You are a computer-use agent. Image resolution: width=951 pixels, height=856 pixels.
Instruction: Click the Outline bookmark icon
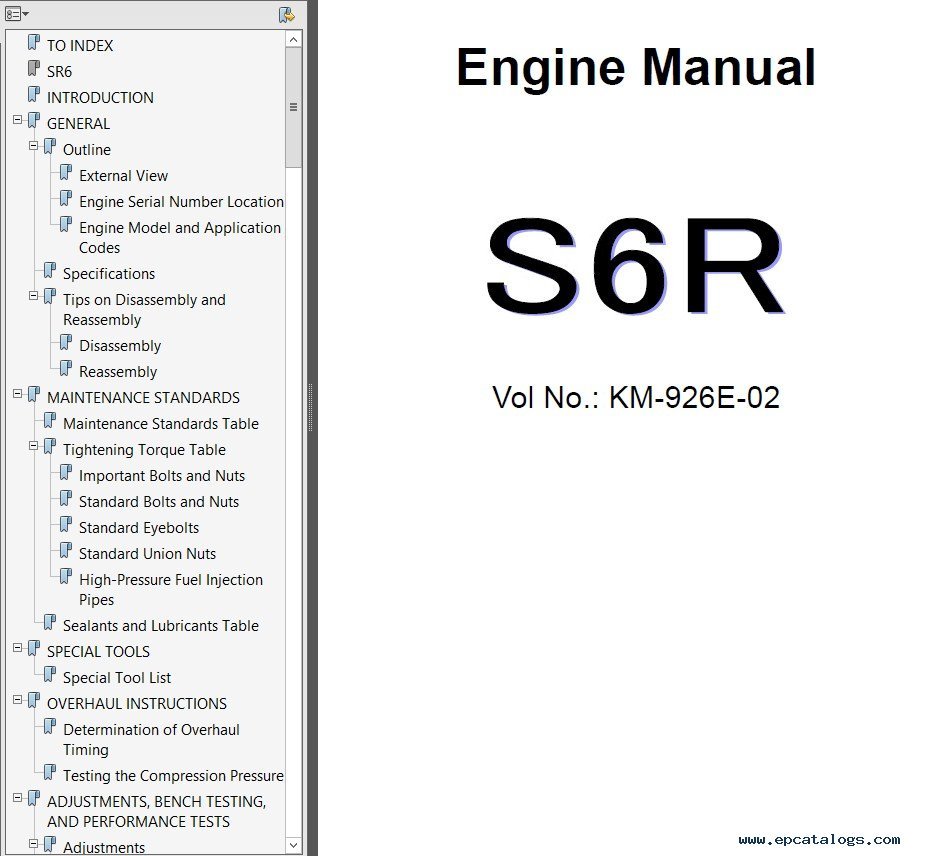coord(50,147)
